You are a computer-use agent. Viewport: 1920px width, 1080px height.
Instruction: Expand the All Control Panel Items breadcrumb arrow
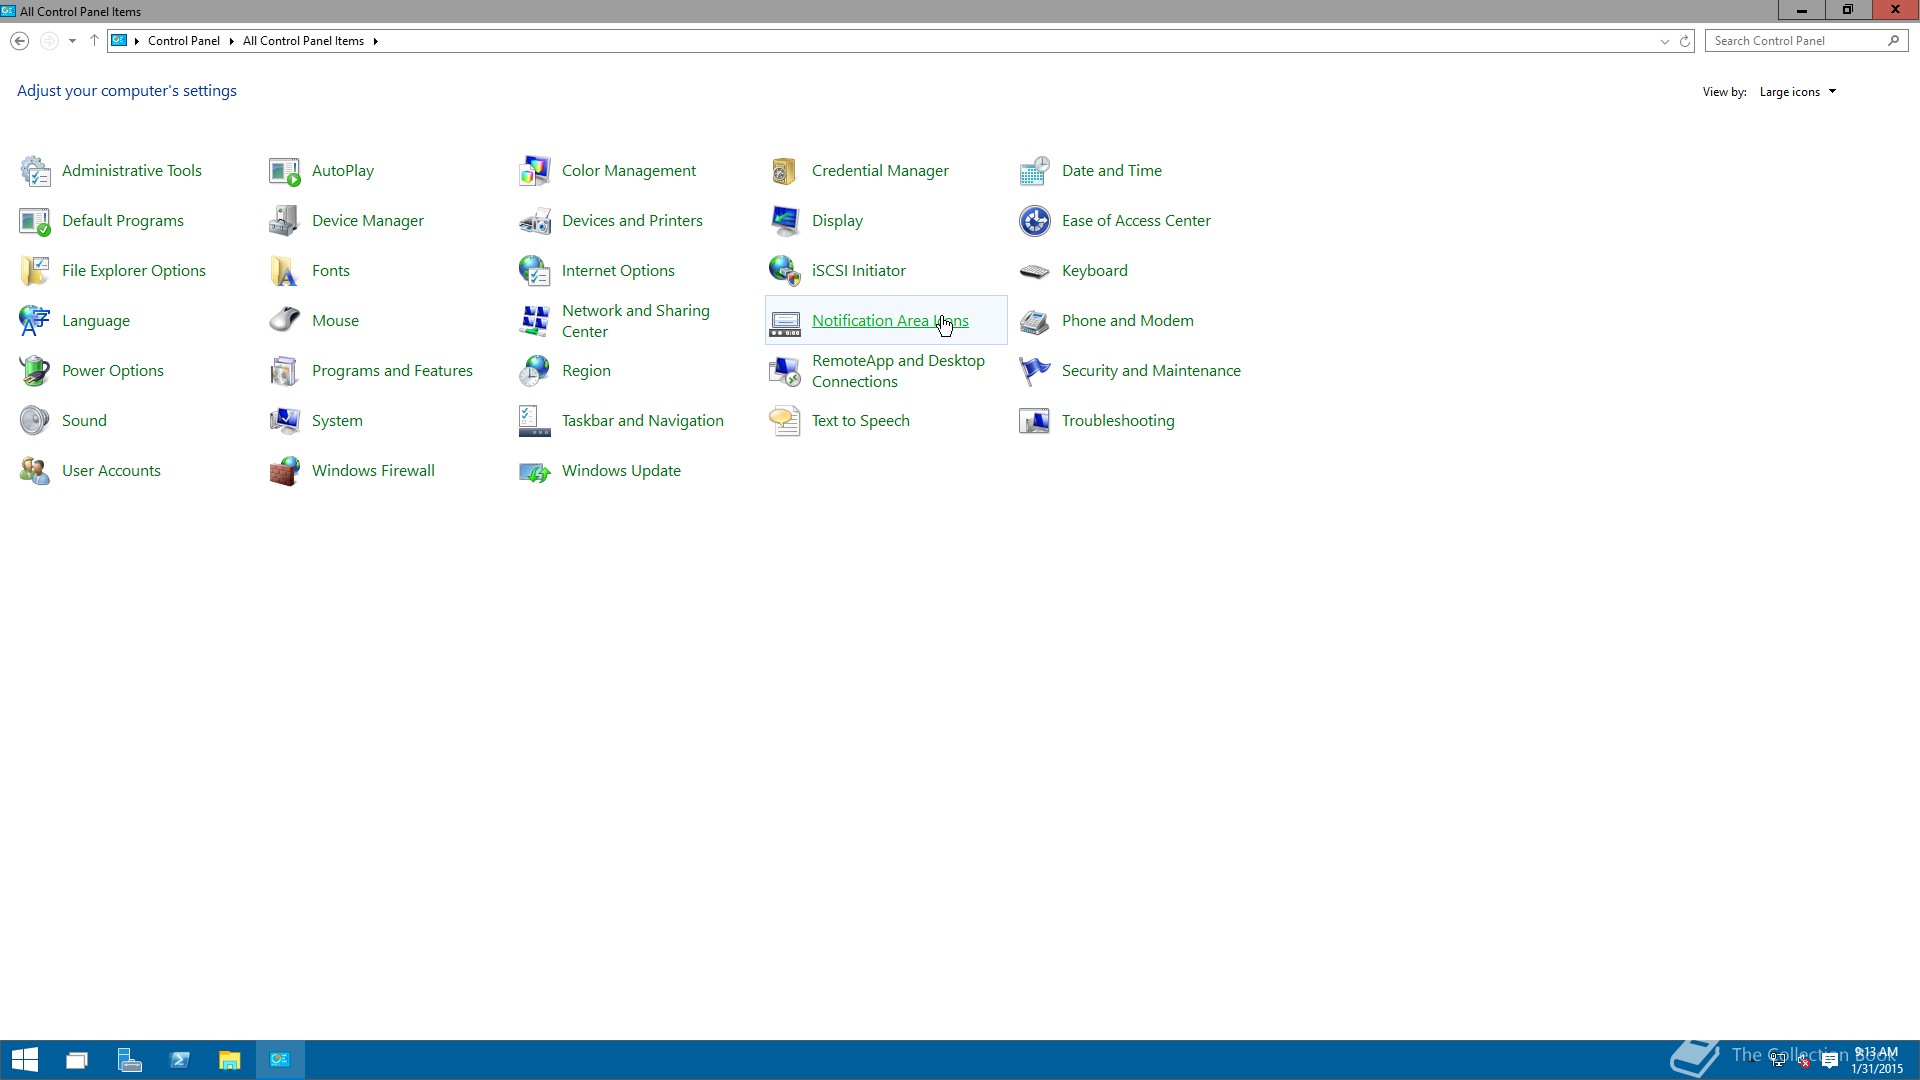375,41
